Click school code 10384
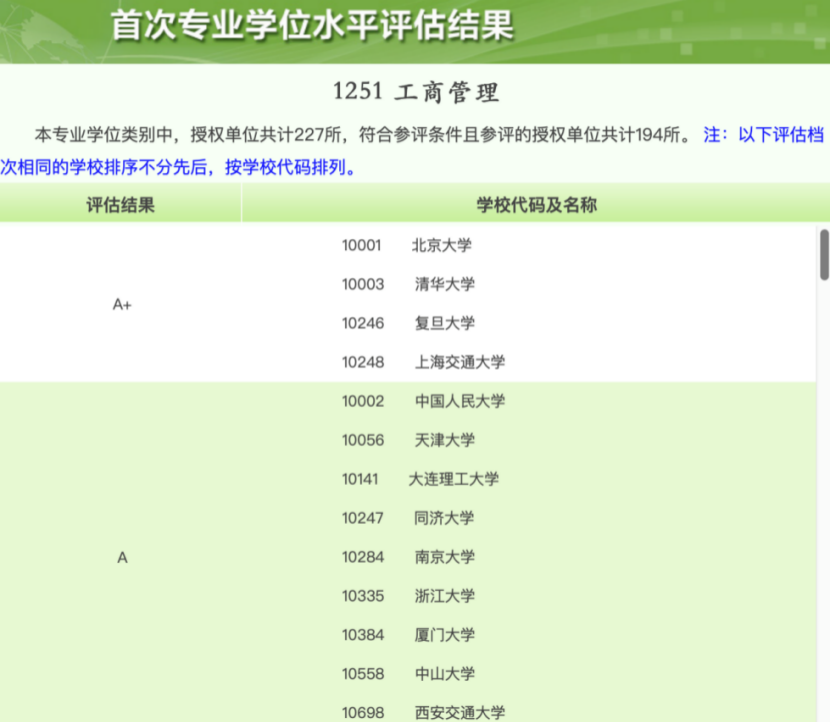The height and width of the screenshot is (724, 830). 363,635
